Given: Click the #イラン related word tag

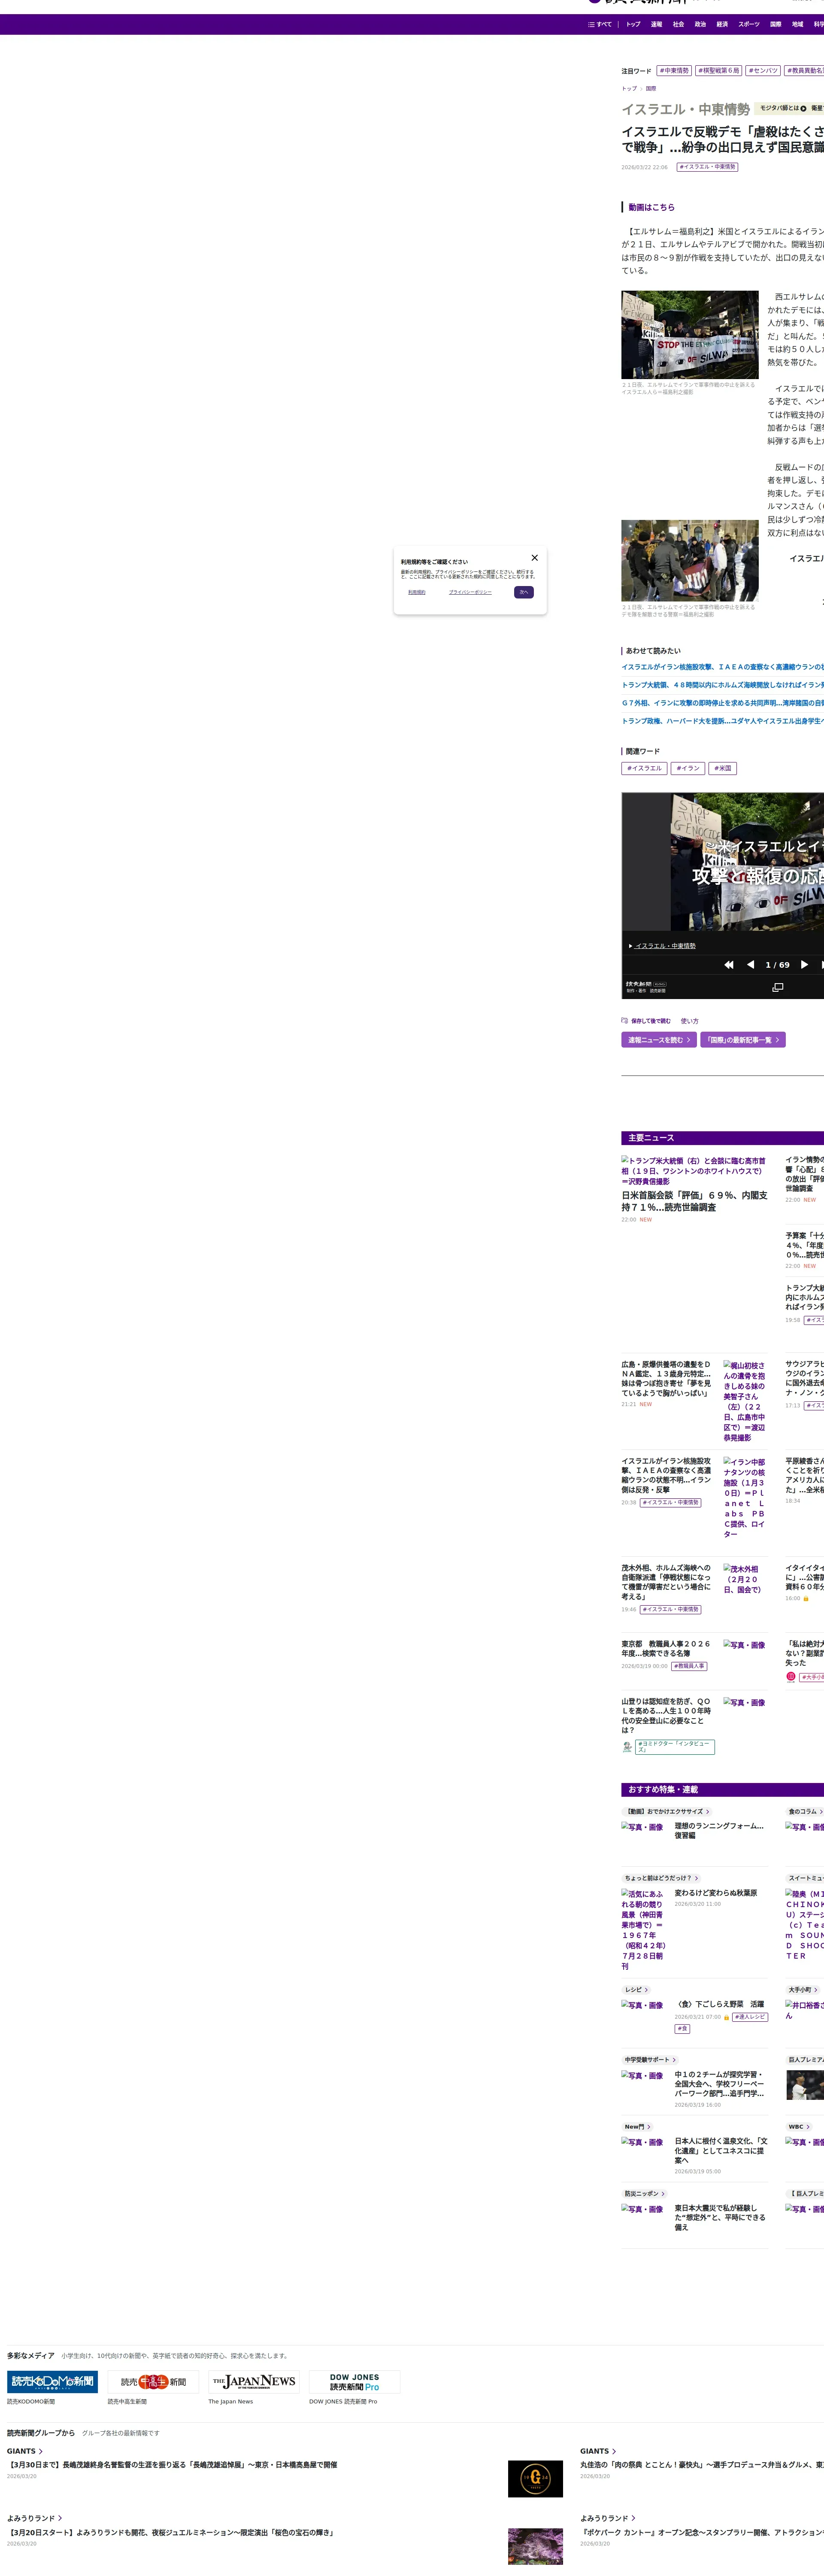Looking at the screenshot, I should 688,768.
